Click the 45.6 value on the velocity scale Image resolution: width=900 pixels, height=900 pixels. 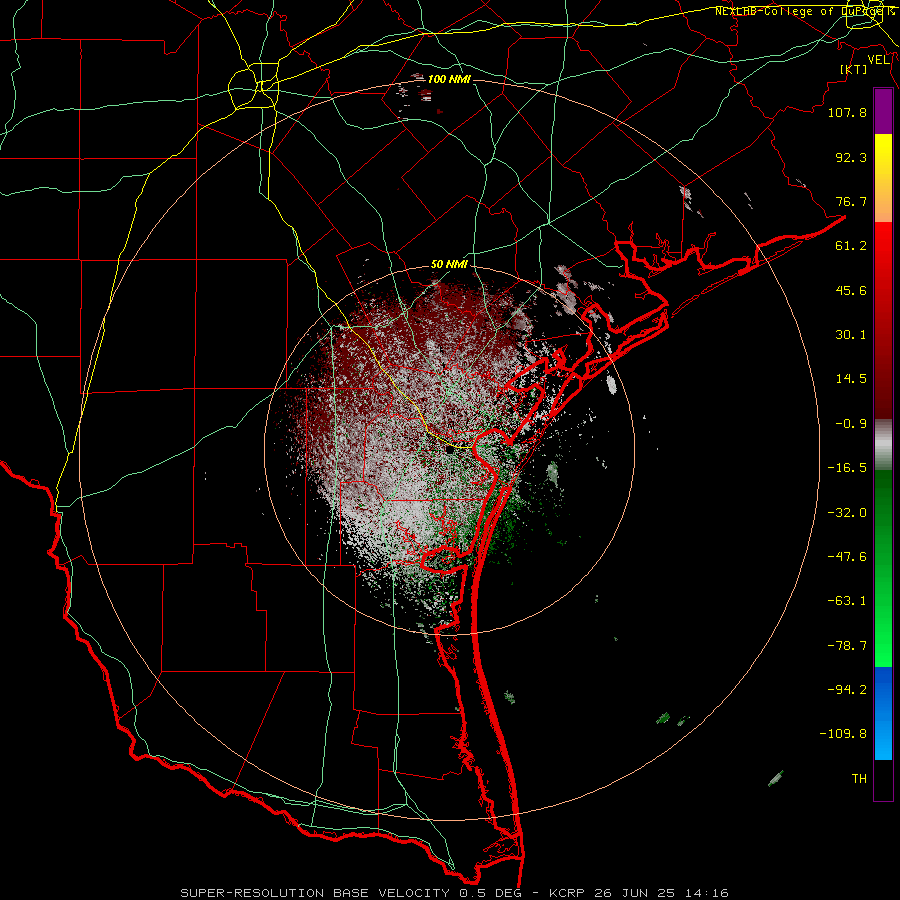tap(851, 290)
